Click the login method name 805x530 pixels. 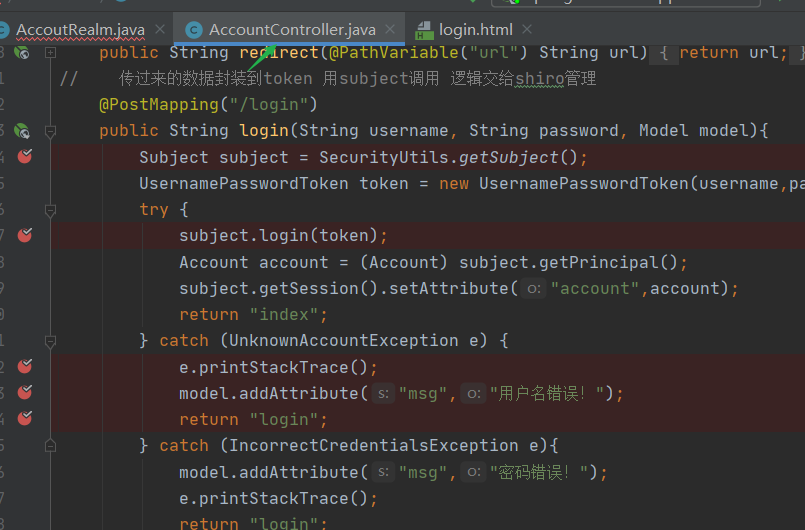[264, 130]
